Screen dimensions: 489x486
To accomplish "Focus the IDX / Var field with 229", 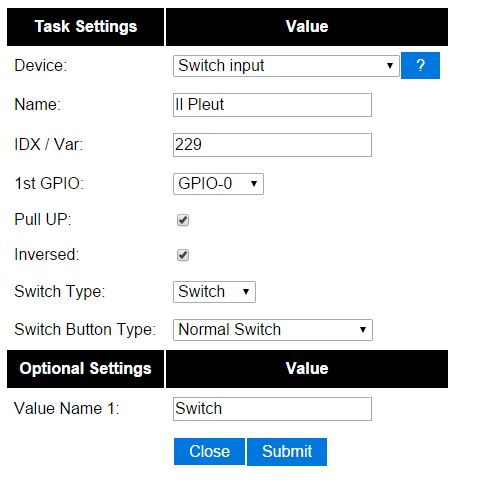I will click(x=272, y=145).
